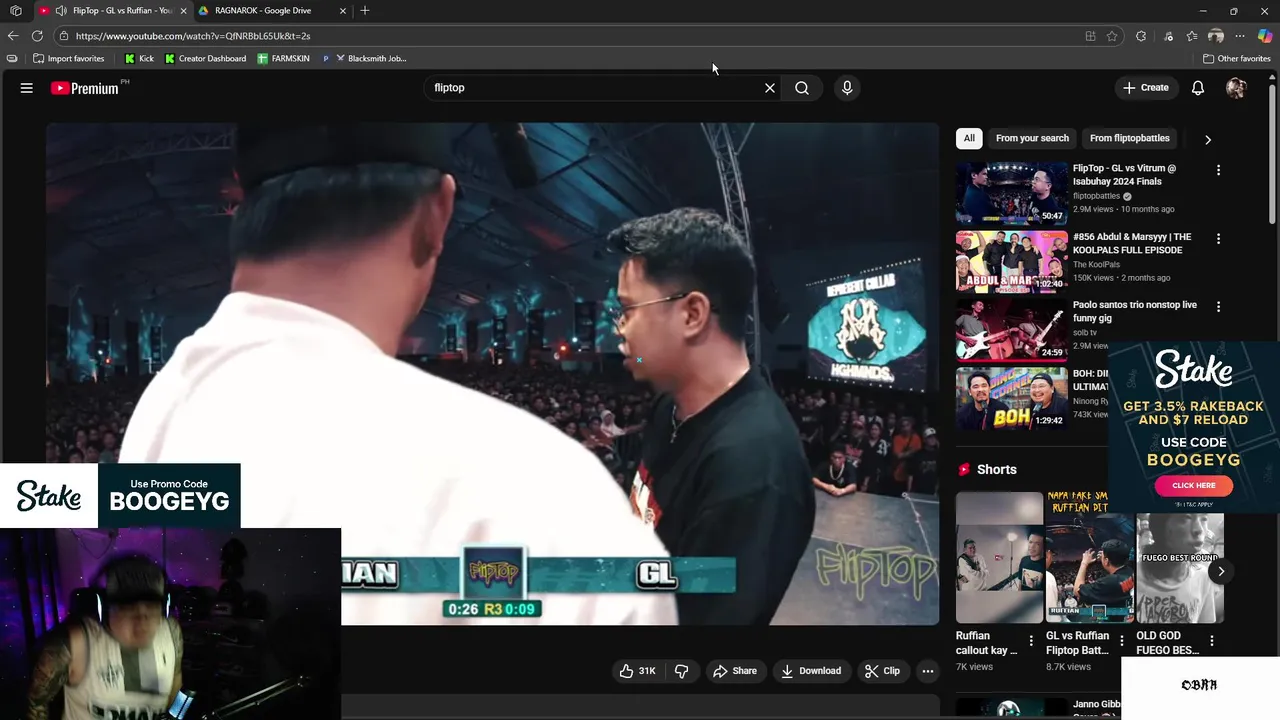Start voice search with microphone icon

[x=847, y=88]
